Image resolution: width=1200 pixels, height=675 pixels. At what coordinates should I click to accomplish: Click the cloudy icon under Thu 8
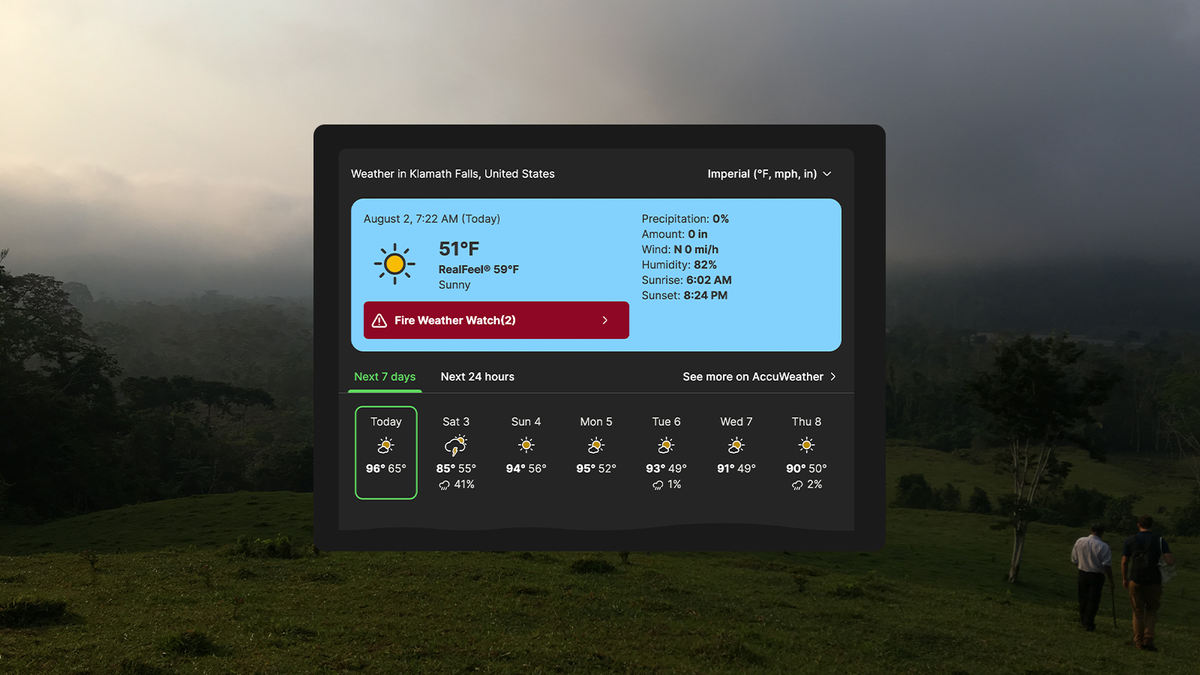point(806,443)
